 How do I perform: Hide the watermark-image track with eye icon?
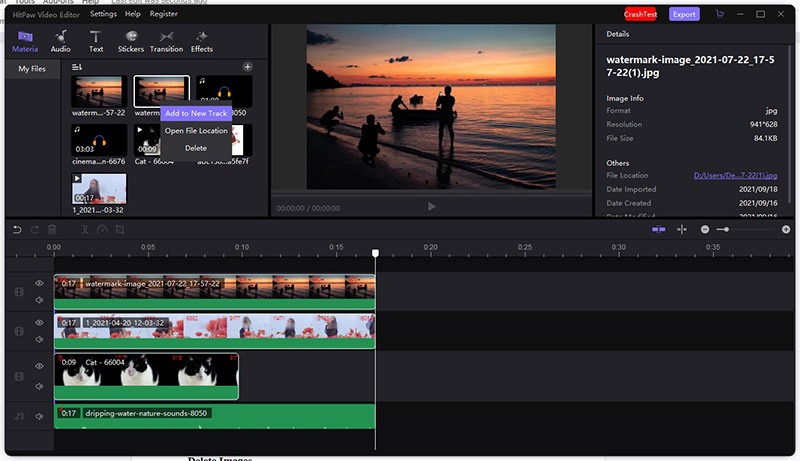[40, 284]
